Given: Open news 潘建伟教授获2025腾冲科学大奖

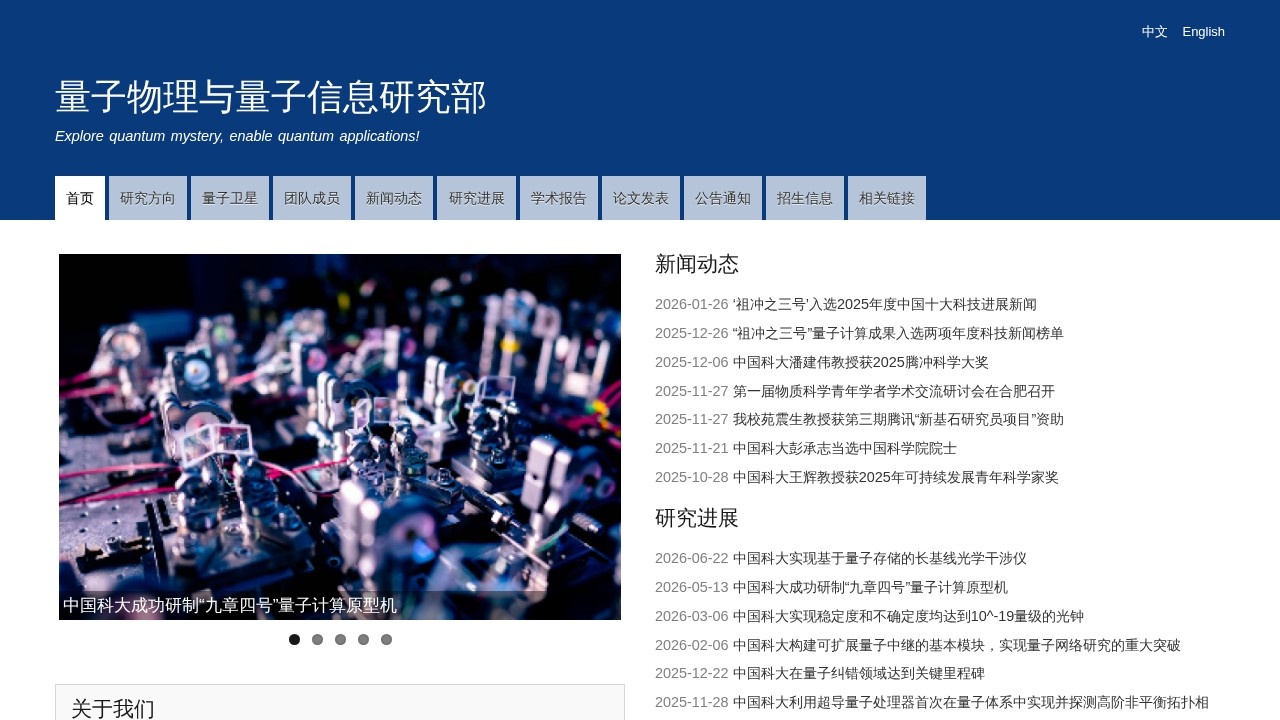Looking at the screenshot, I should coord(861,362).
